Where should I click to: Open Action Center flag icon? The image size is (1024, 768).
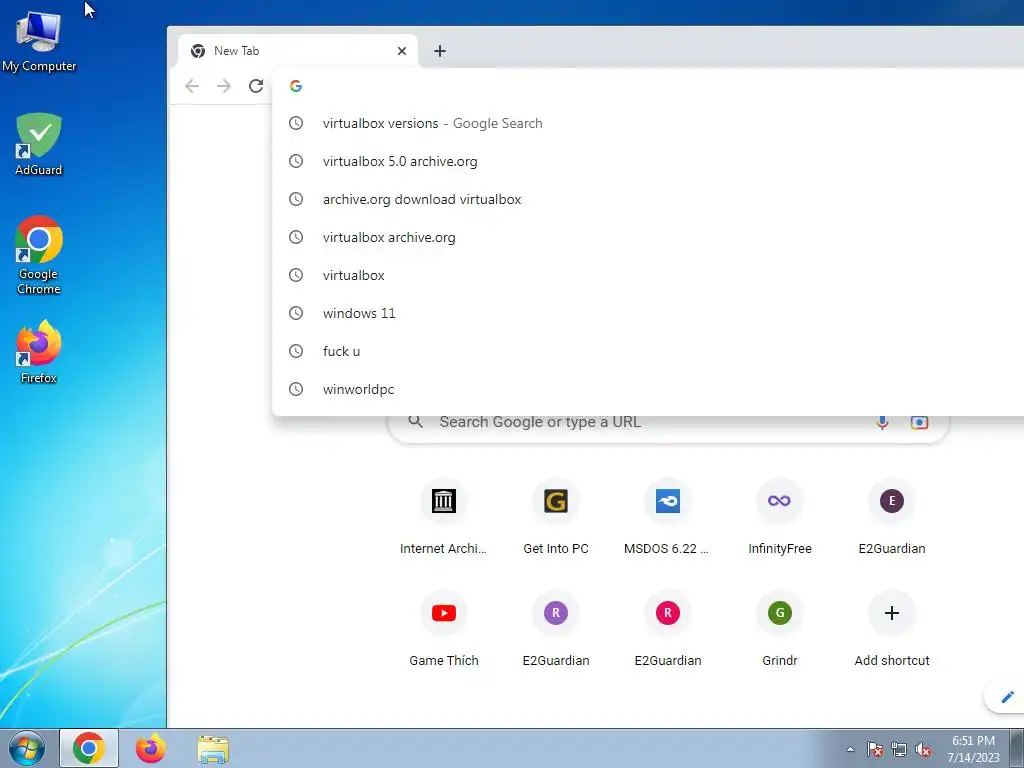click(x=875, y=749)
